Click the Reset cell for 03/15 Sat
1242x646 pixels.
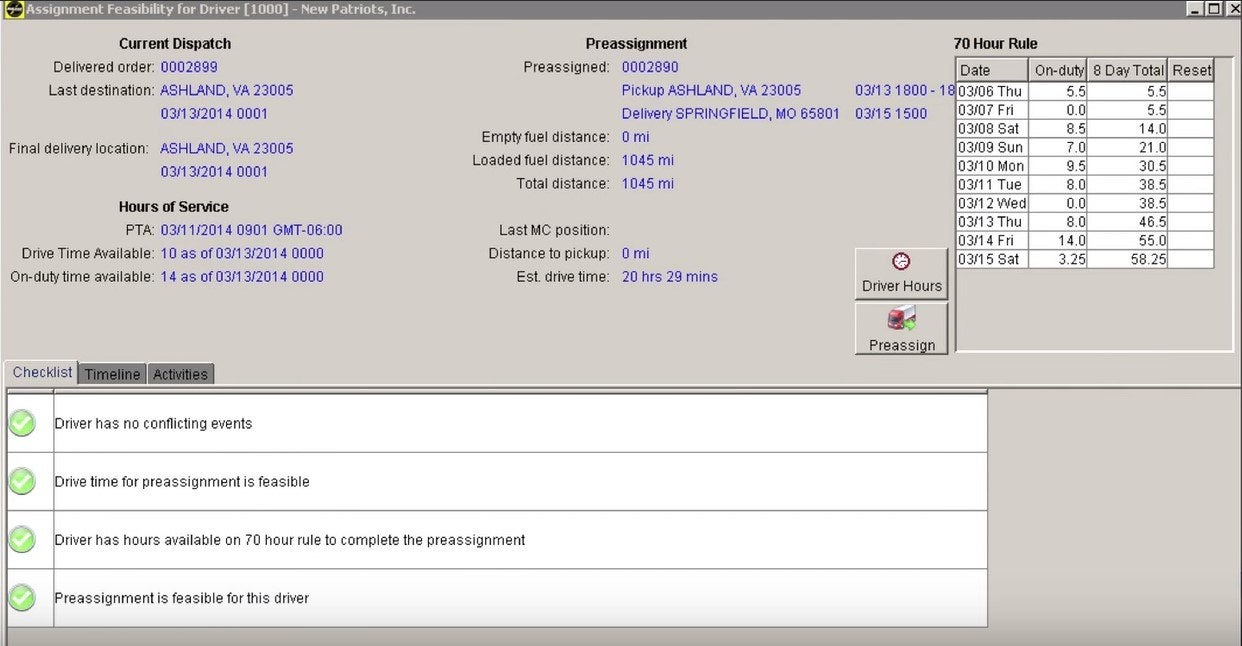pos(1191,259)
